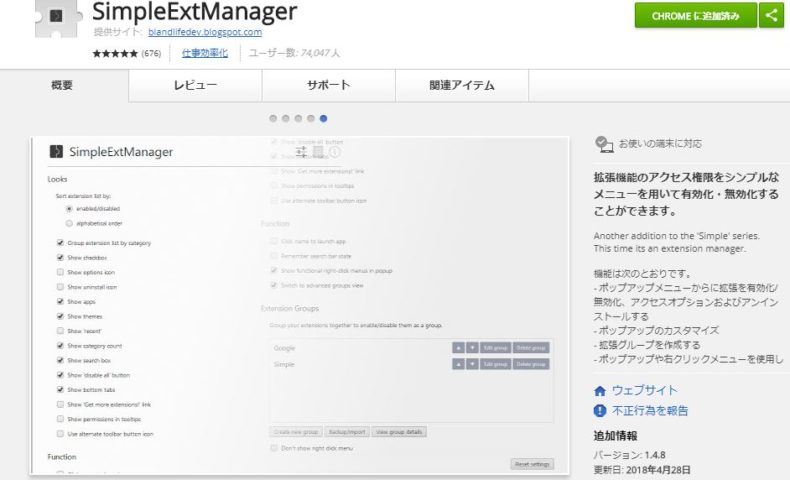Open the 概要 tab
The image size is (790, 480).
(x=64, y=86)
